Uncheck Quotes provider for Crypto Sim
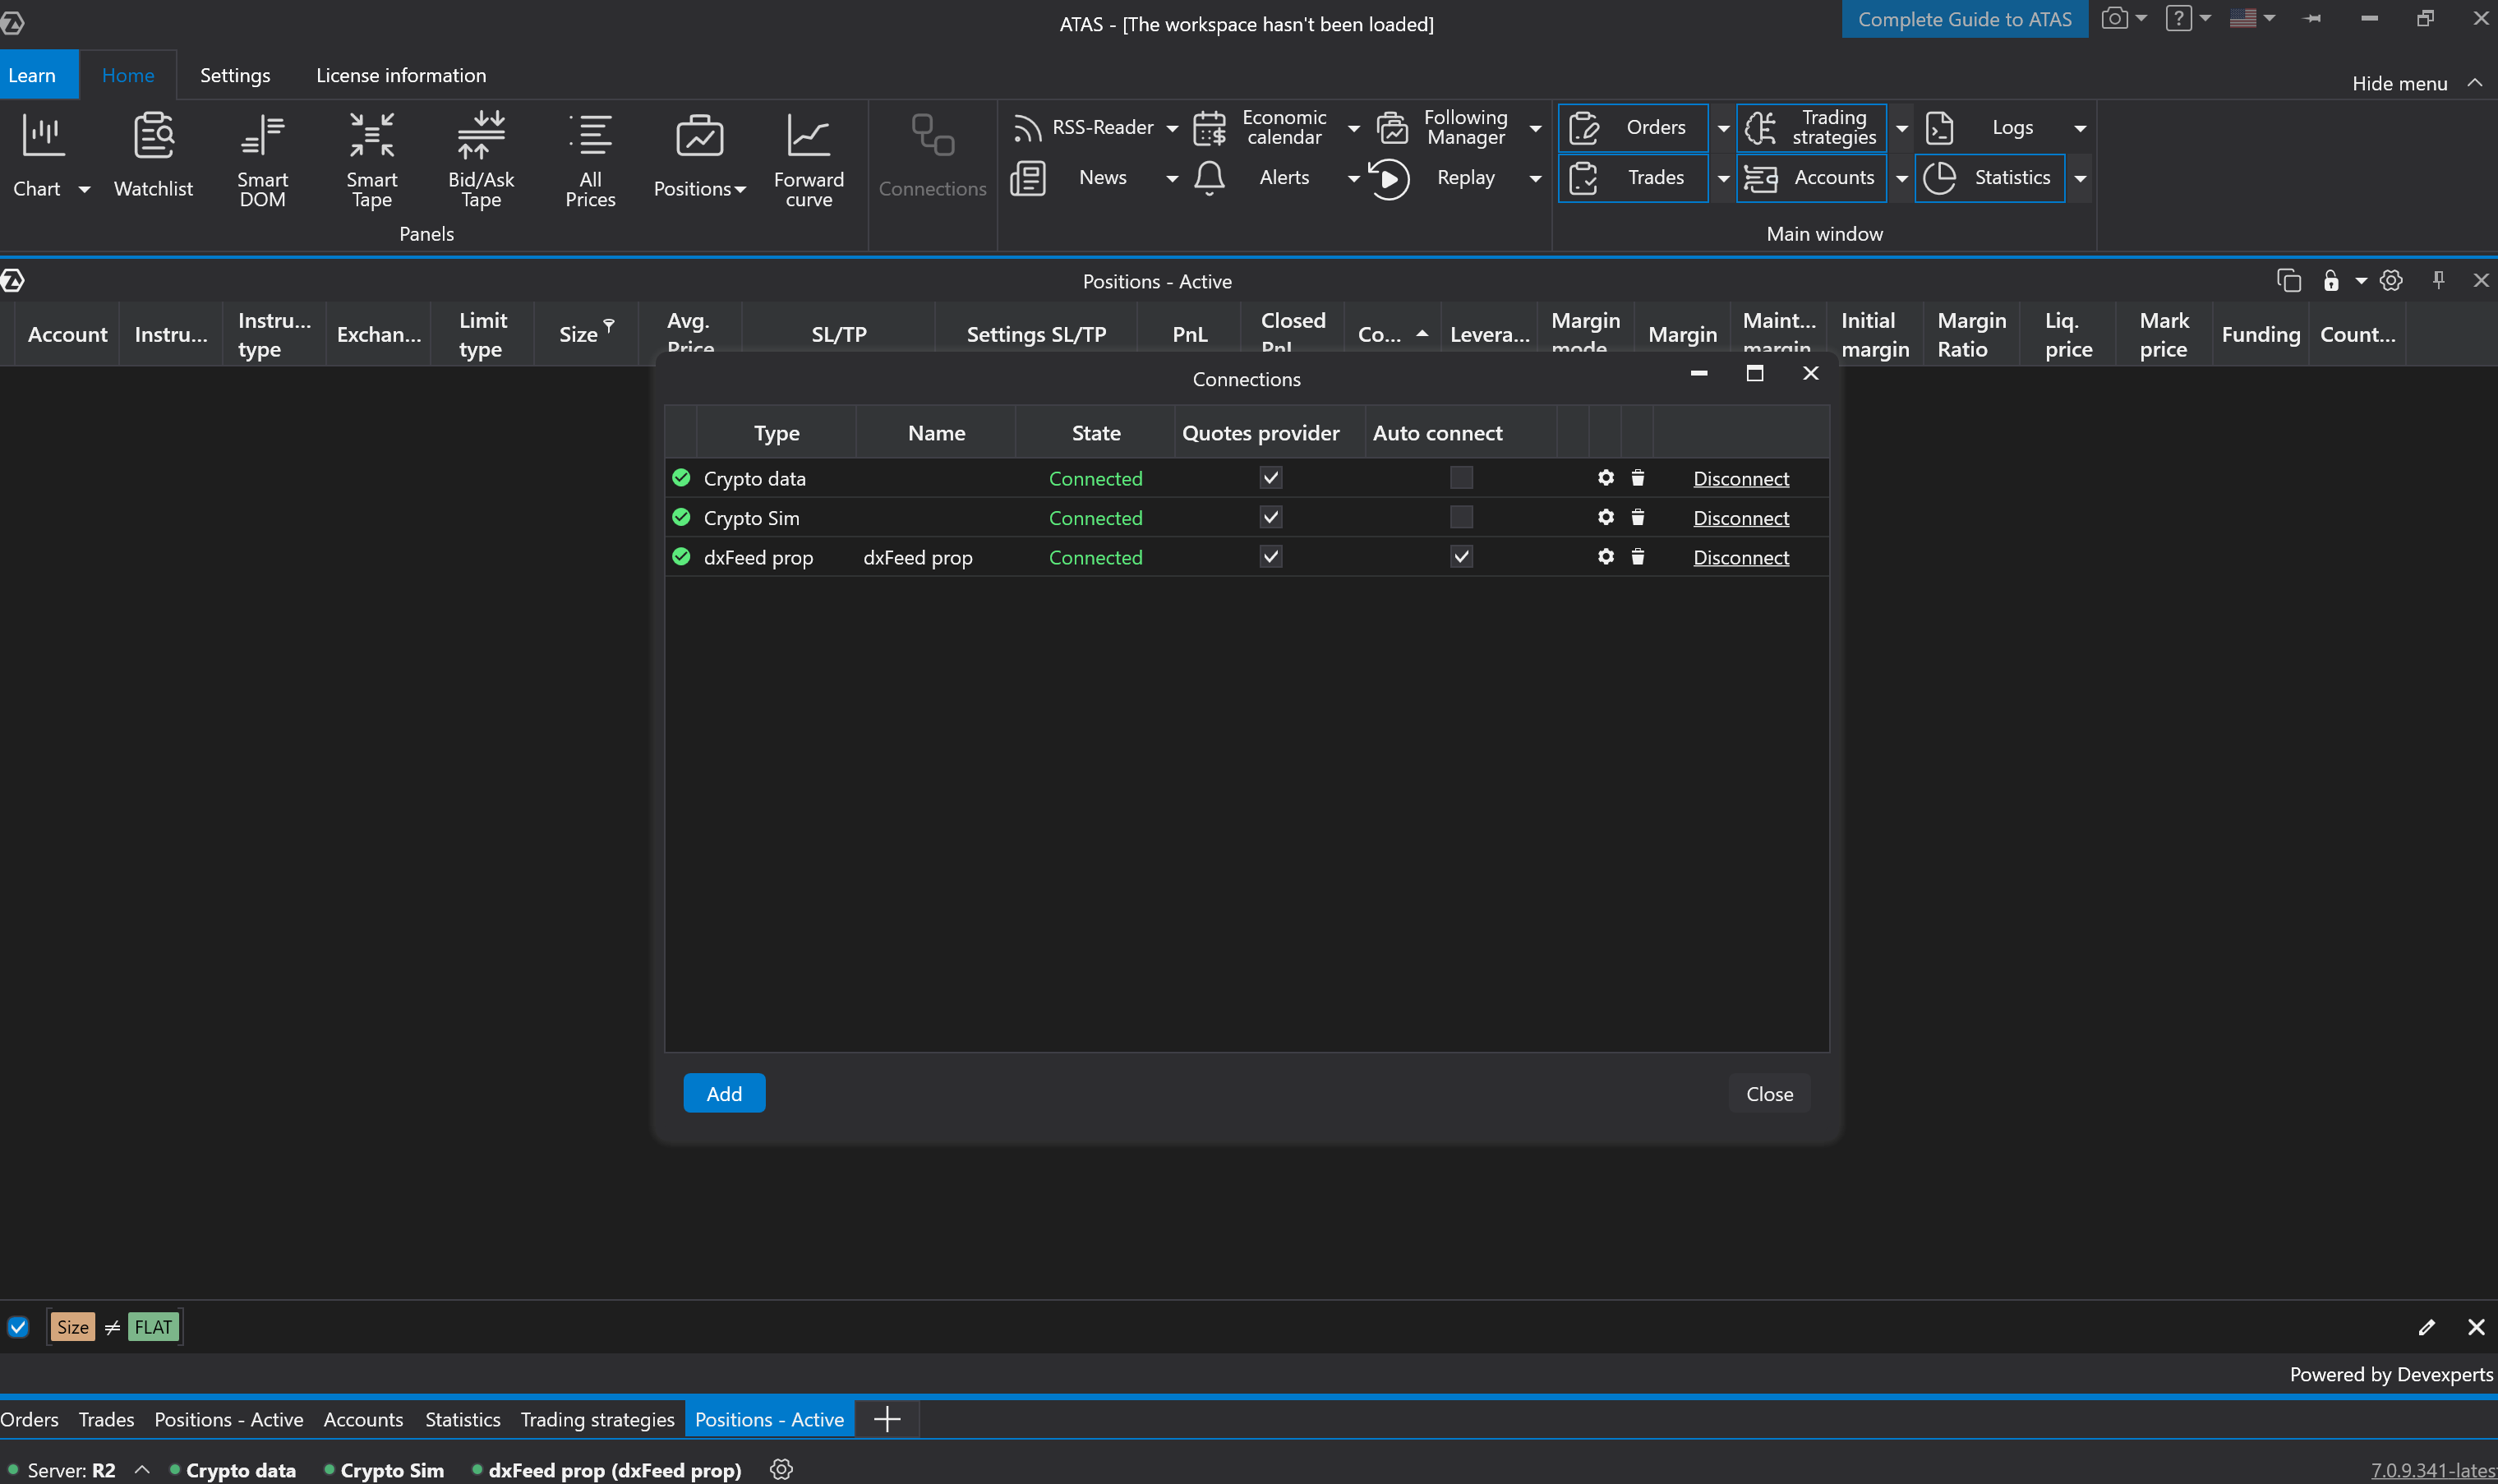 pyautogui.click(x=1270, y=518)
